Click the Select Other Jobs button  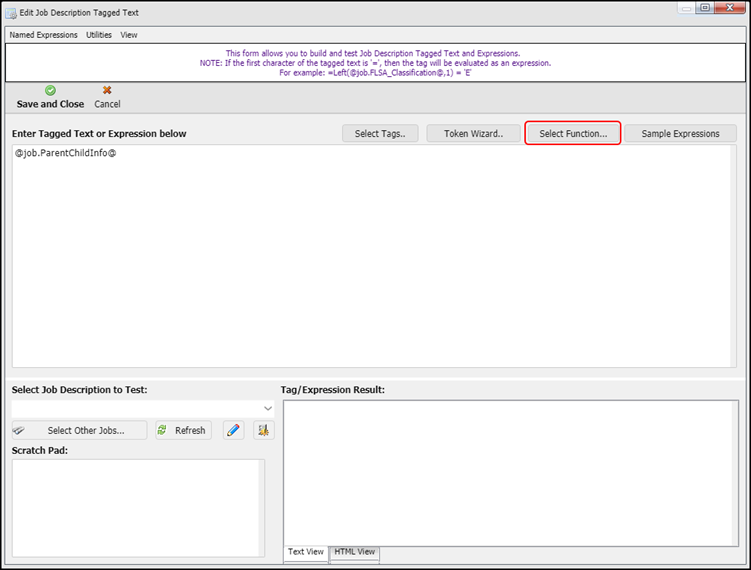(x=79, y=430)
